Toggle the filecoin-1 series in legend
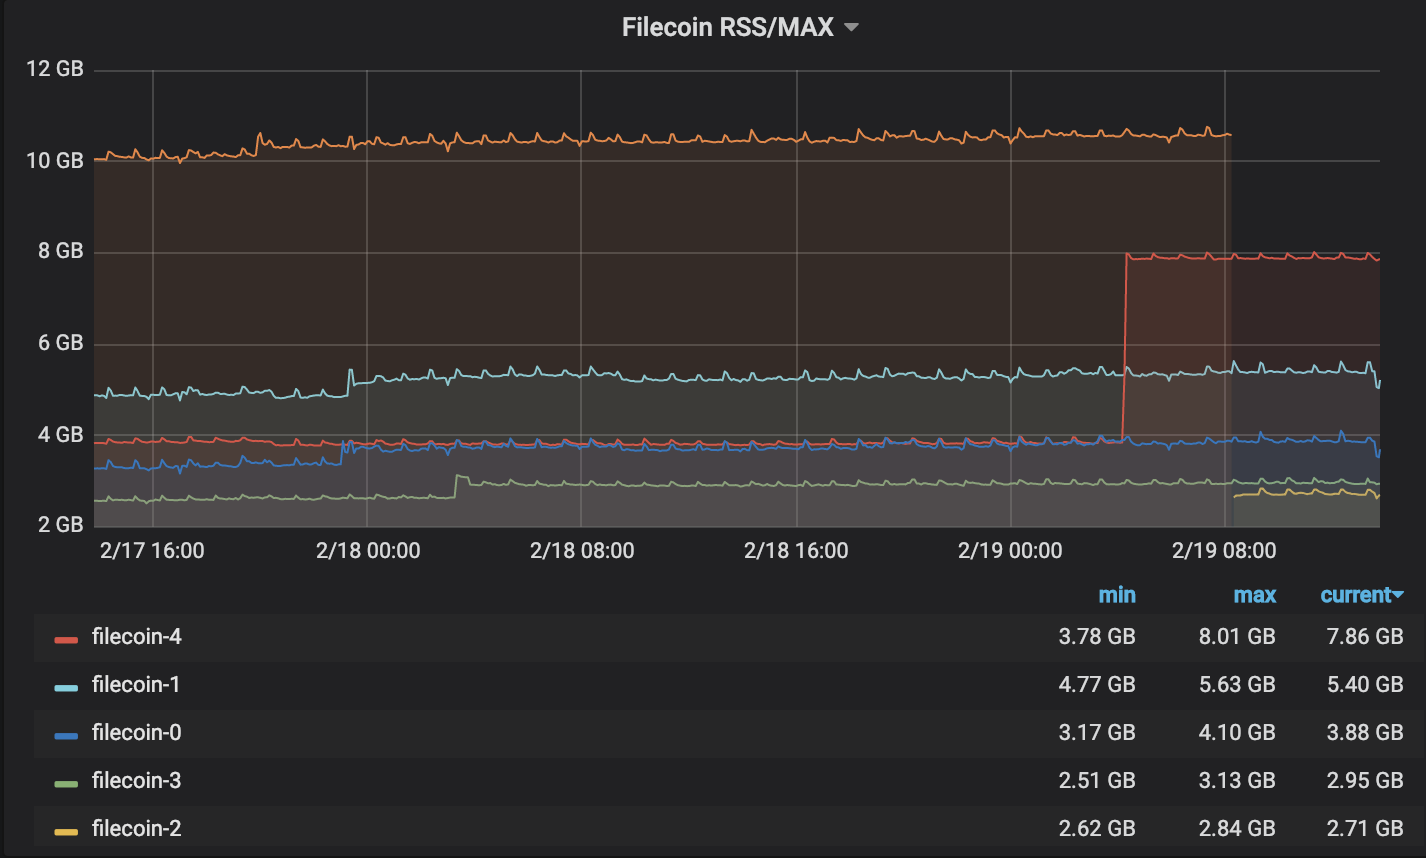 point(136,685)
